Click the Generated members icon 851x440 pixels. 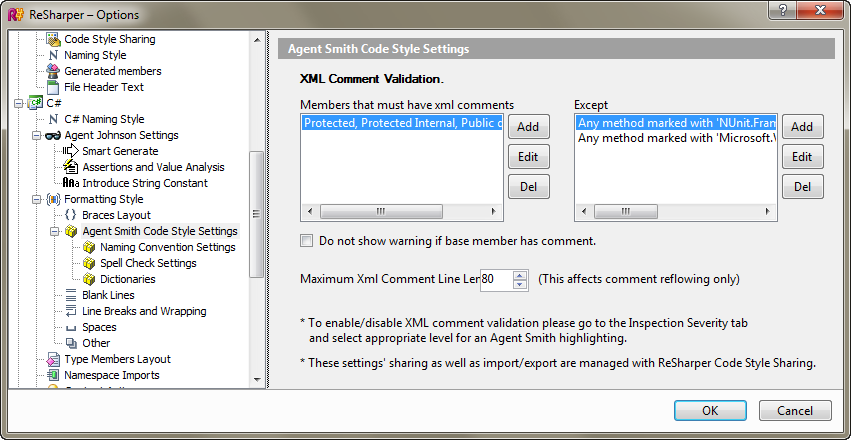click(53, 71)
